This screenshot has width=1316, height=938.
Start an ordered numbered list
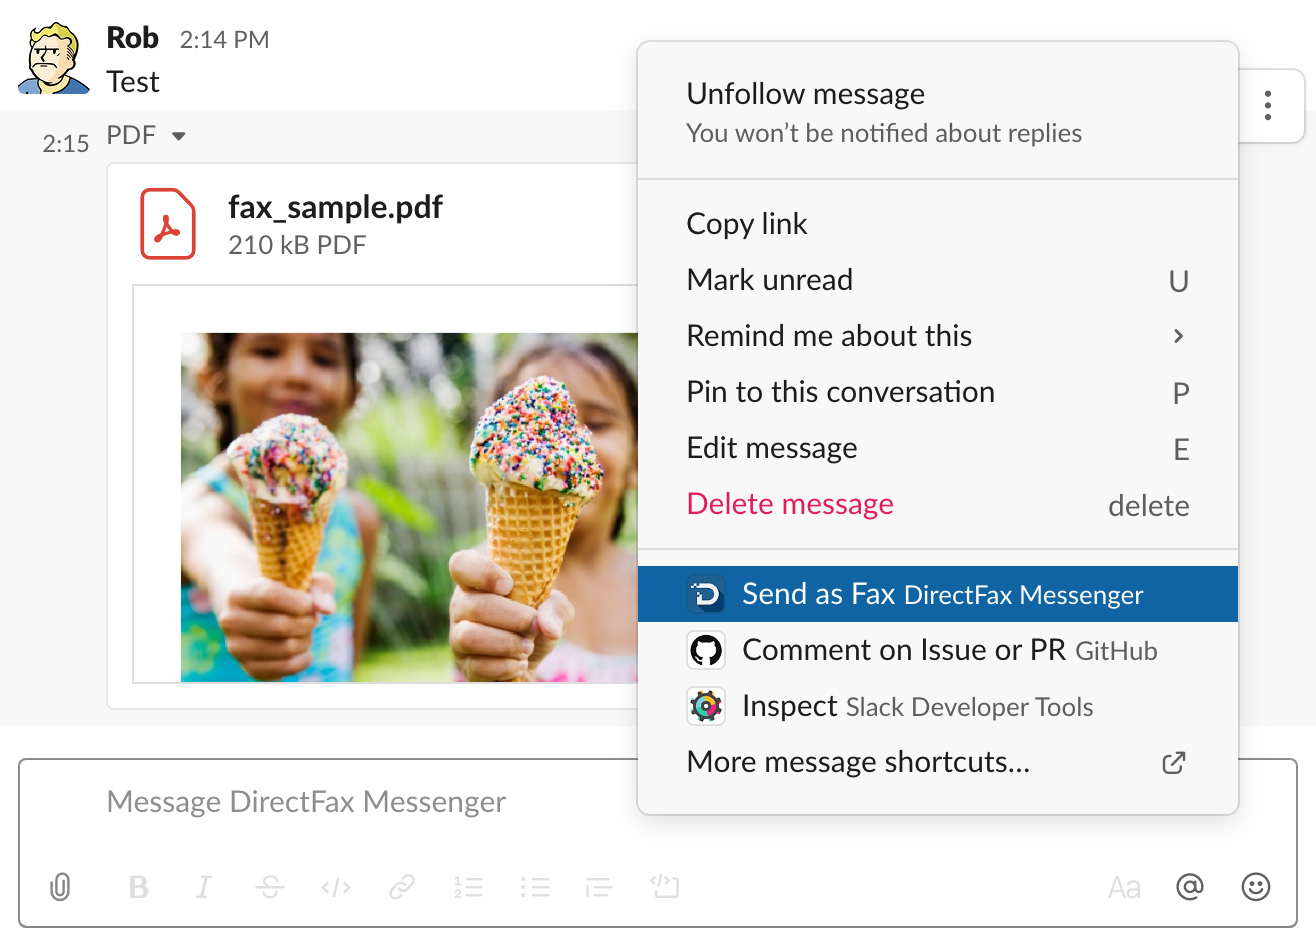(468, 887)
